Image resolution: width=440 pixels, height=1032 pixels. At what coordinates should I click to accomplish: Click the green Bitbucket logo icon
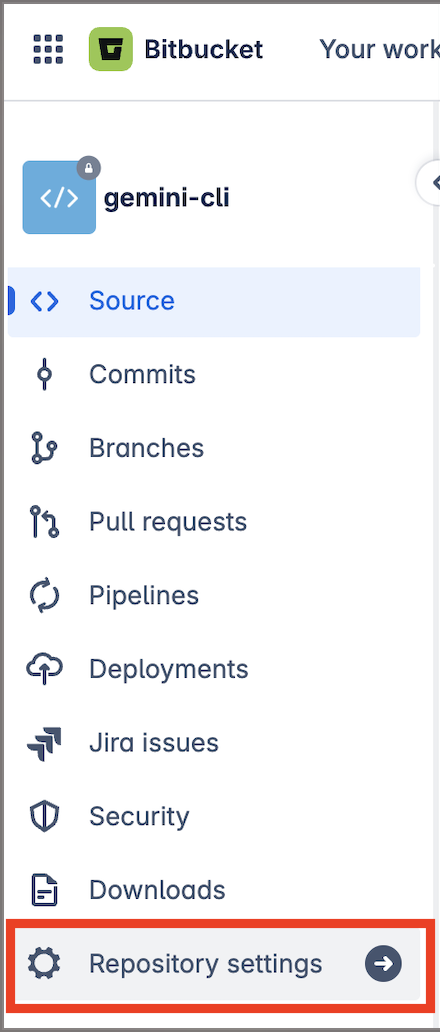click(x=110, y=49)
